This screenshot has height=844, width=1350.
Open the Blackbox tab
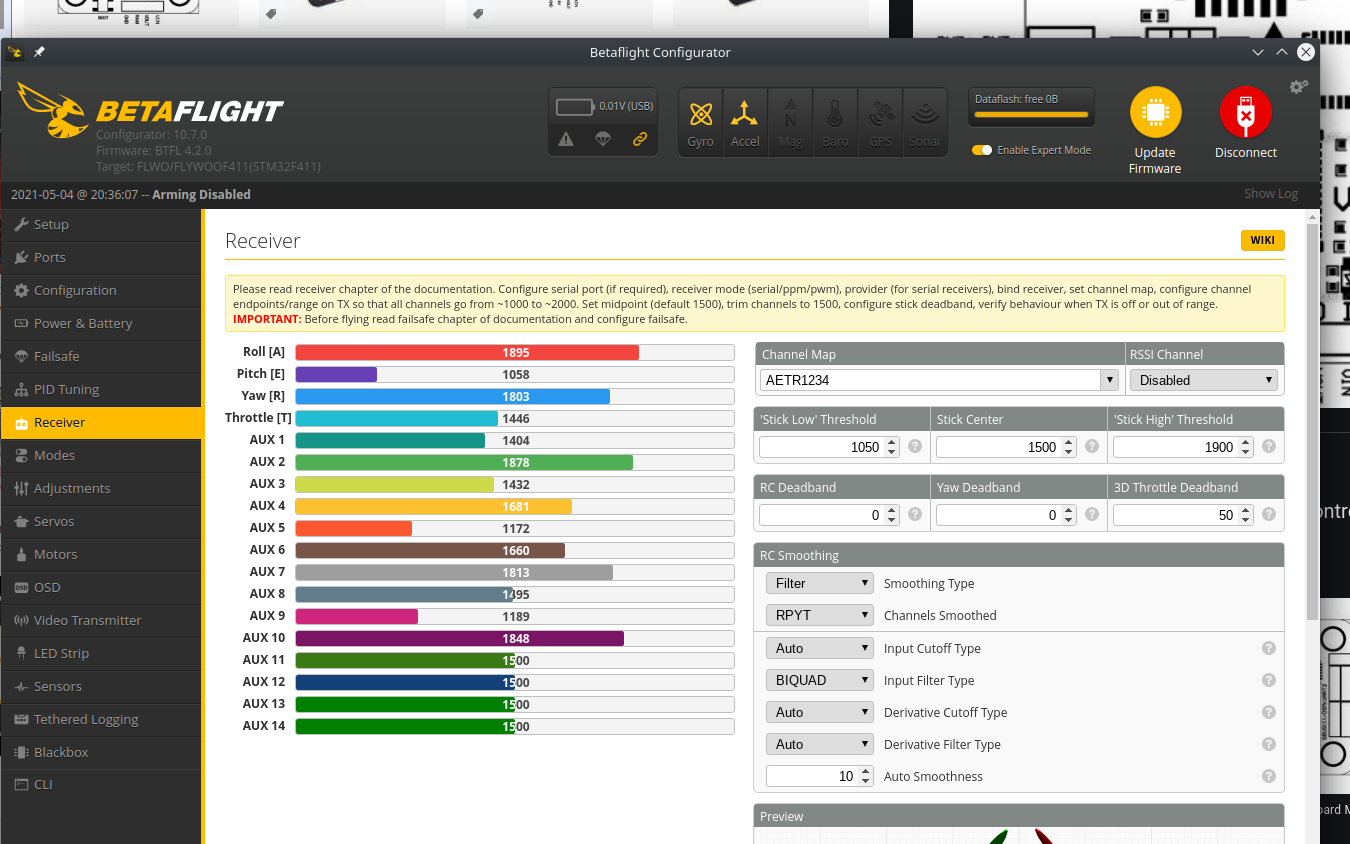click(x=101, y=752)
